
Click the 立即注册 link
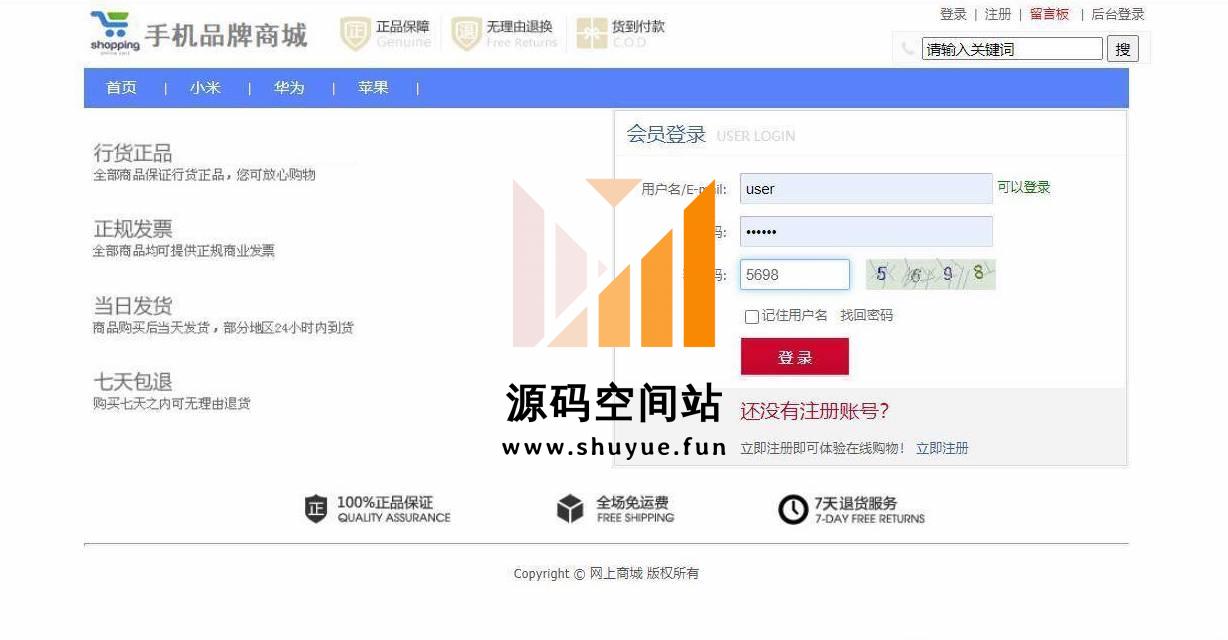pyautogui.click(x=942, y=449)
